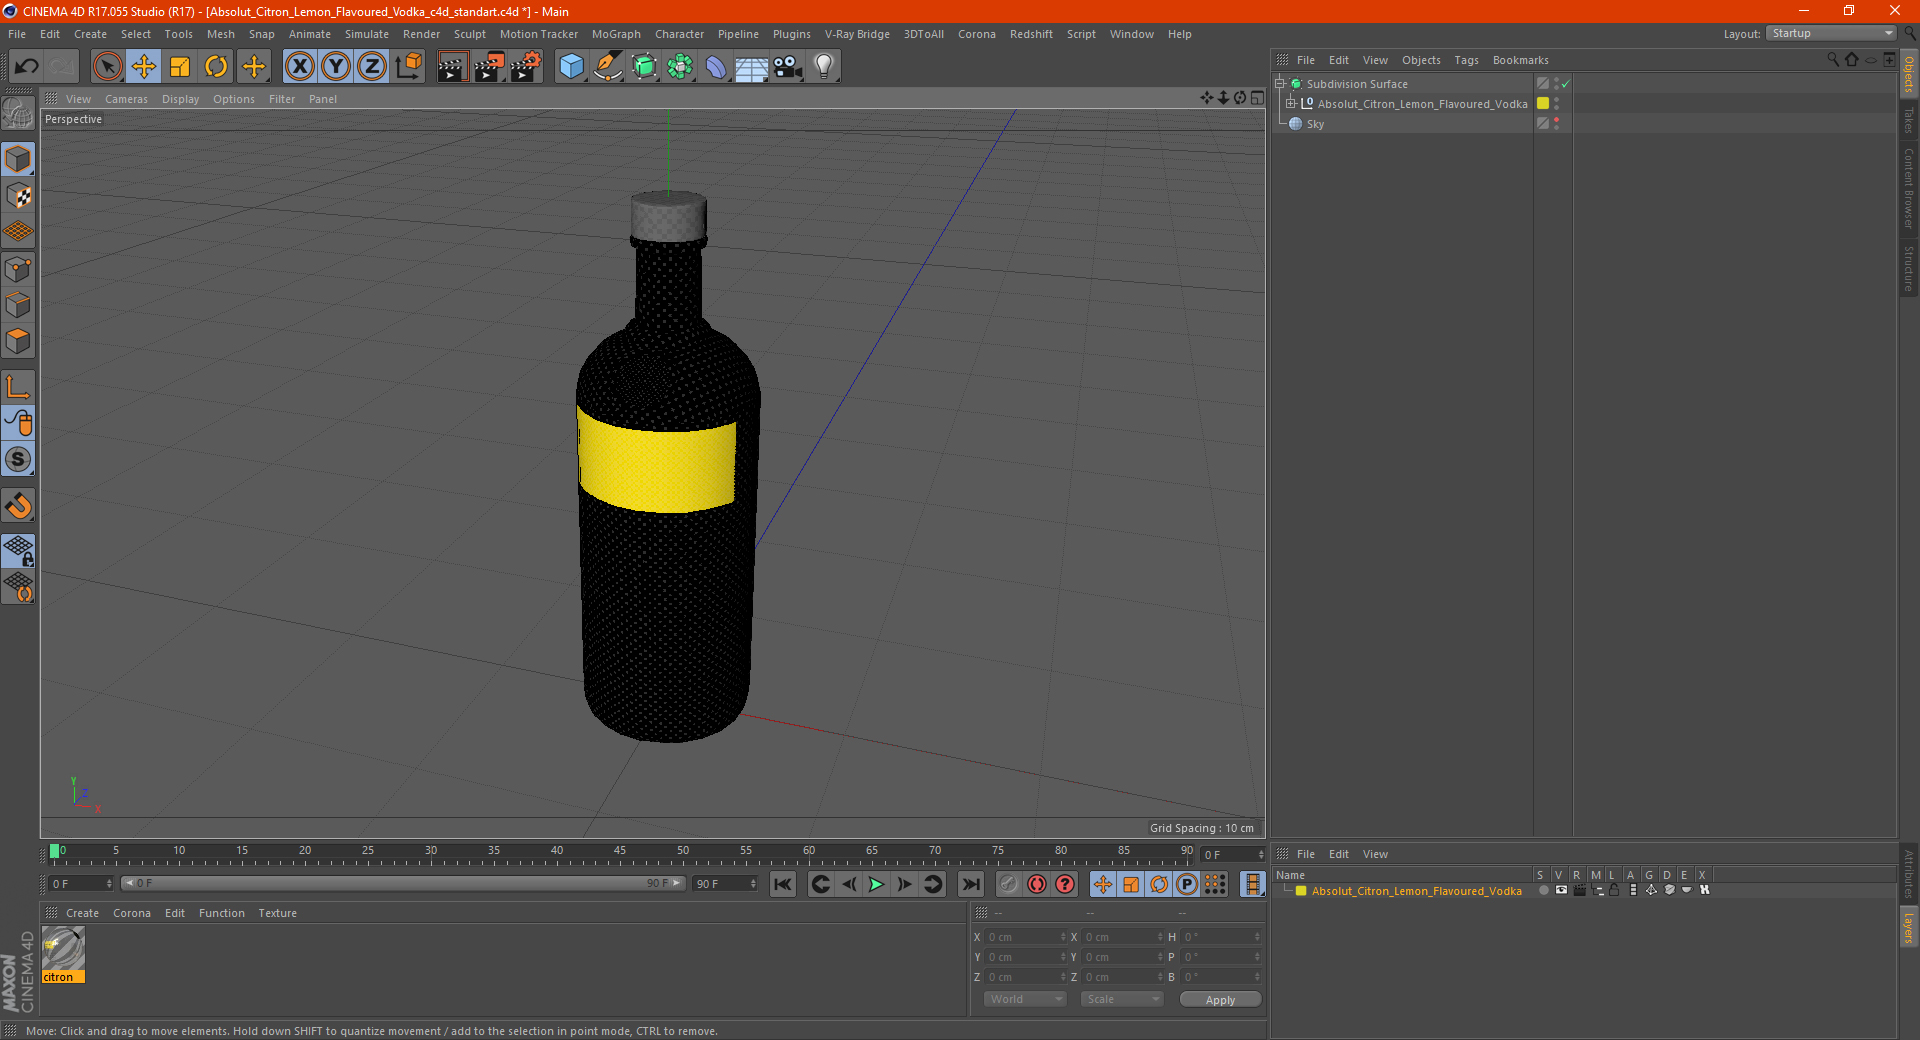Open the Texture menu in material manager

[x=277, y=913]
